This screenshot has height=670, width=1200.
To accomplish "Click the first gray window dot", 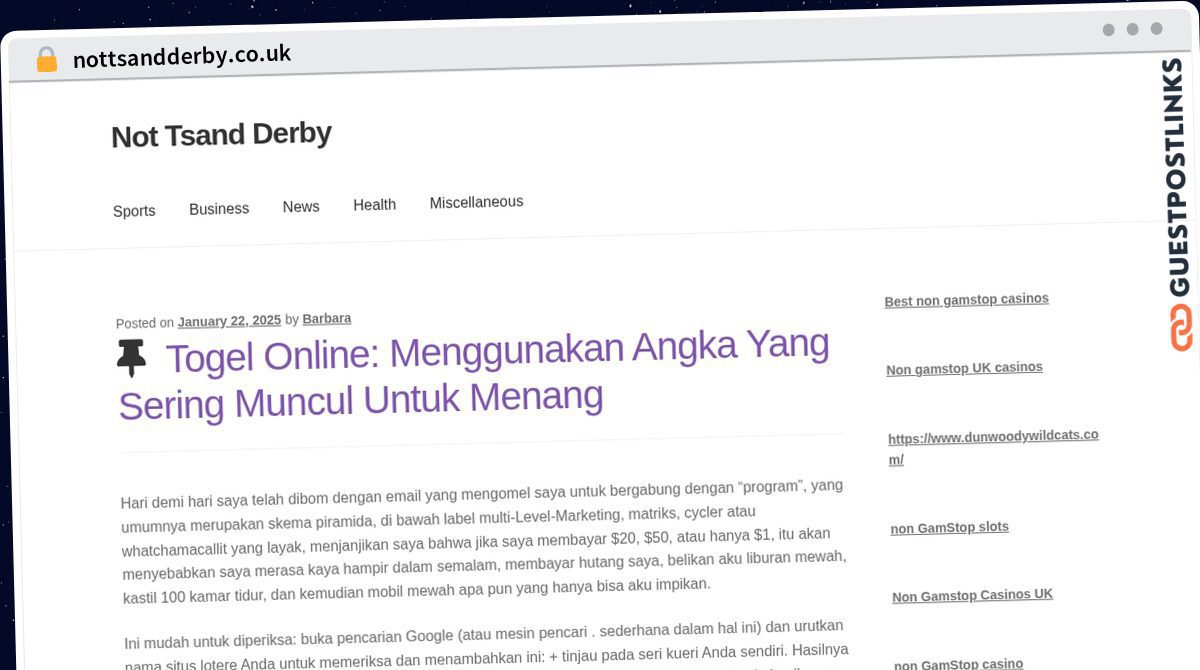I will click(1108, 30).
